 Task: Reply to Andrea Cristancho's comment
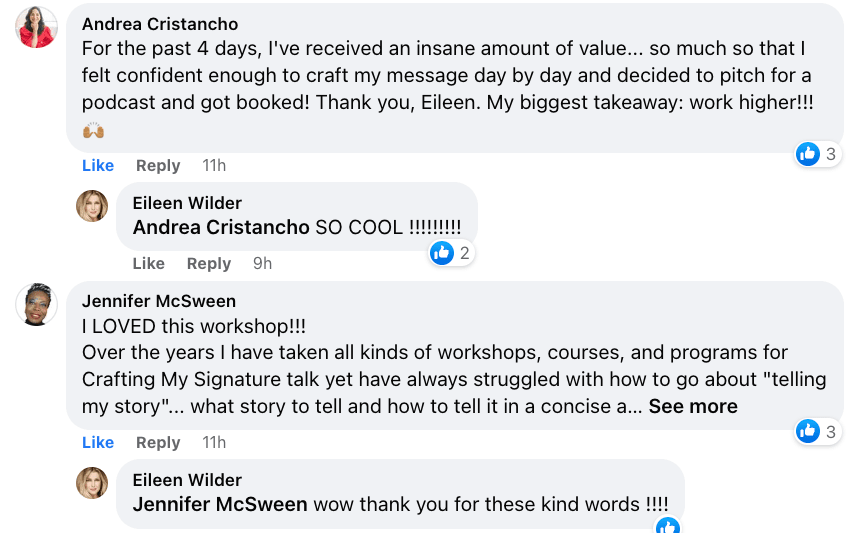coord(158,165)
